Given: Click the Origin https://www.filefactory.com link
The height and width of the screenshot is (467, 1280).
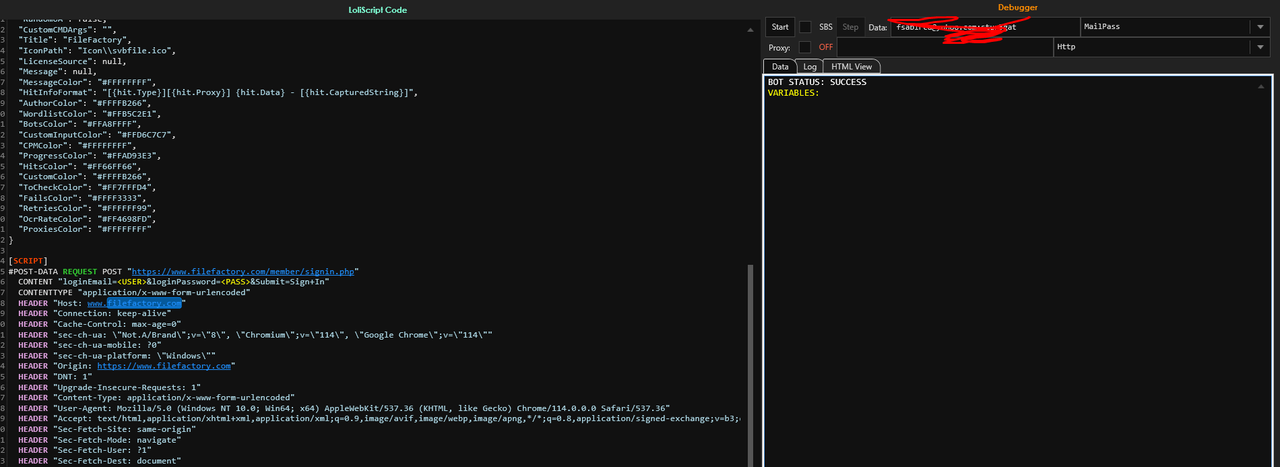Looking at the screenshot, I should point(164,365).
